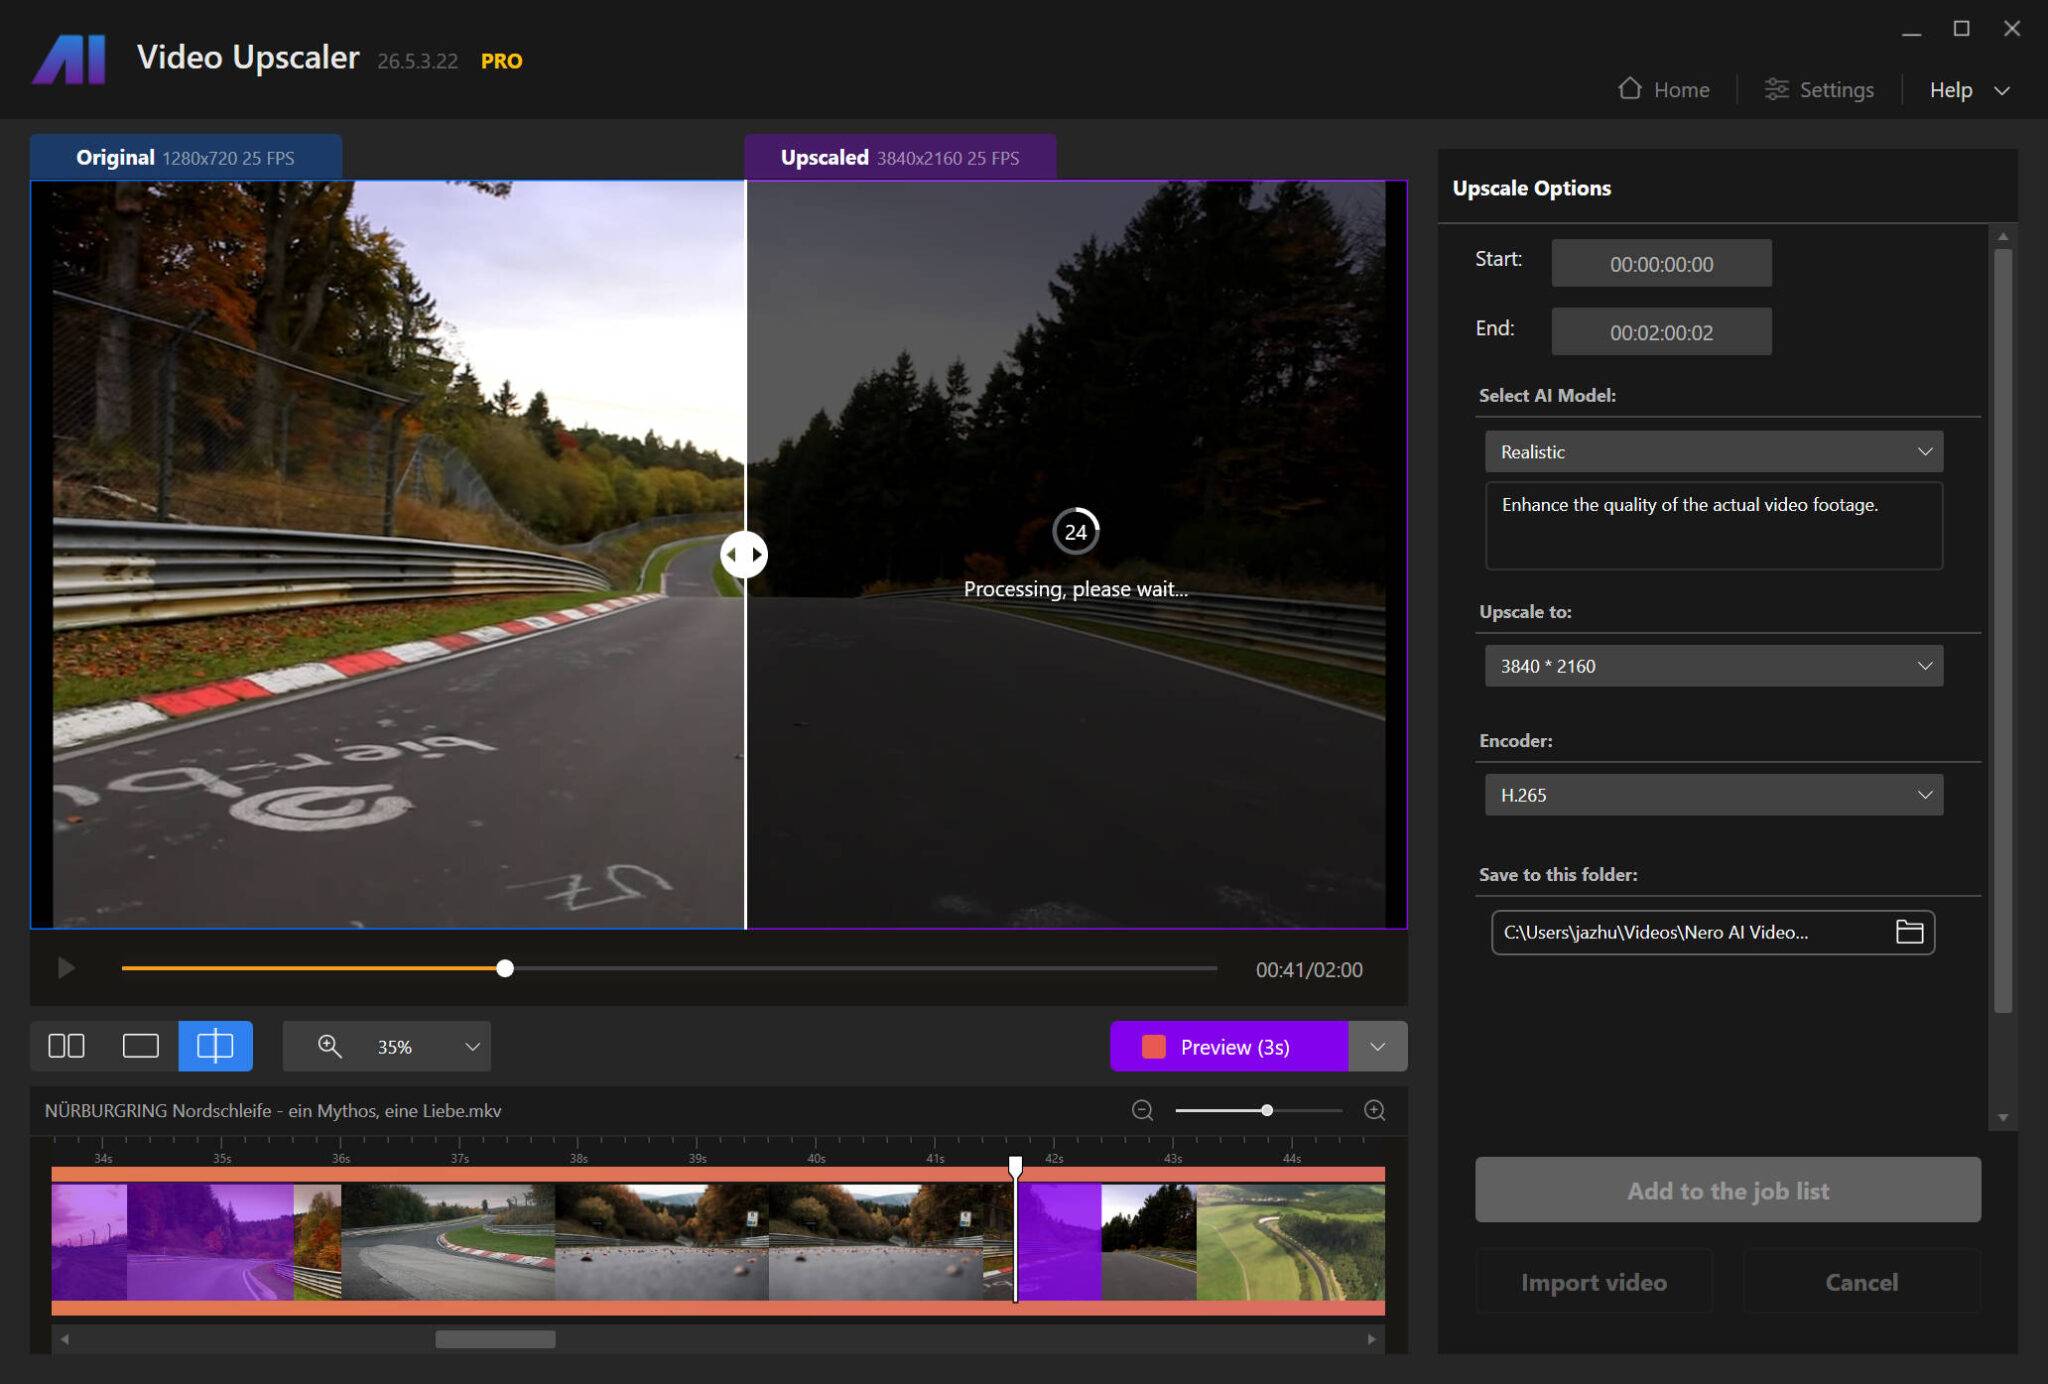Image resolution: width=2048 pixels, height=1384 pixels.
Task: Browse for output folder icon
Action: 1909,932
